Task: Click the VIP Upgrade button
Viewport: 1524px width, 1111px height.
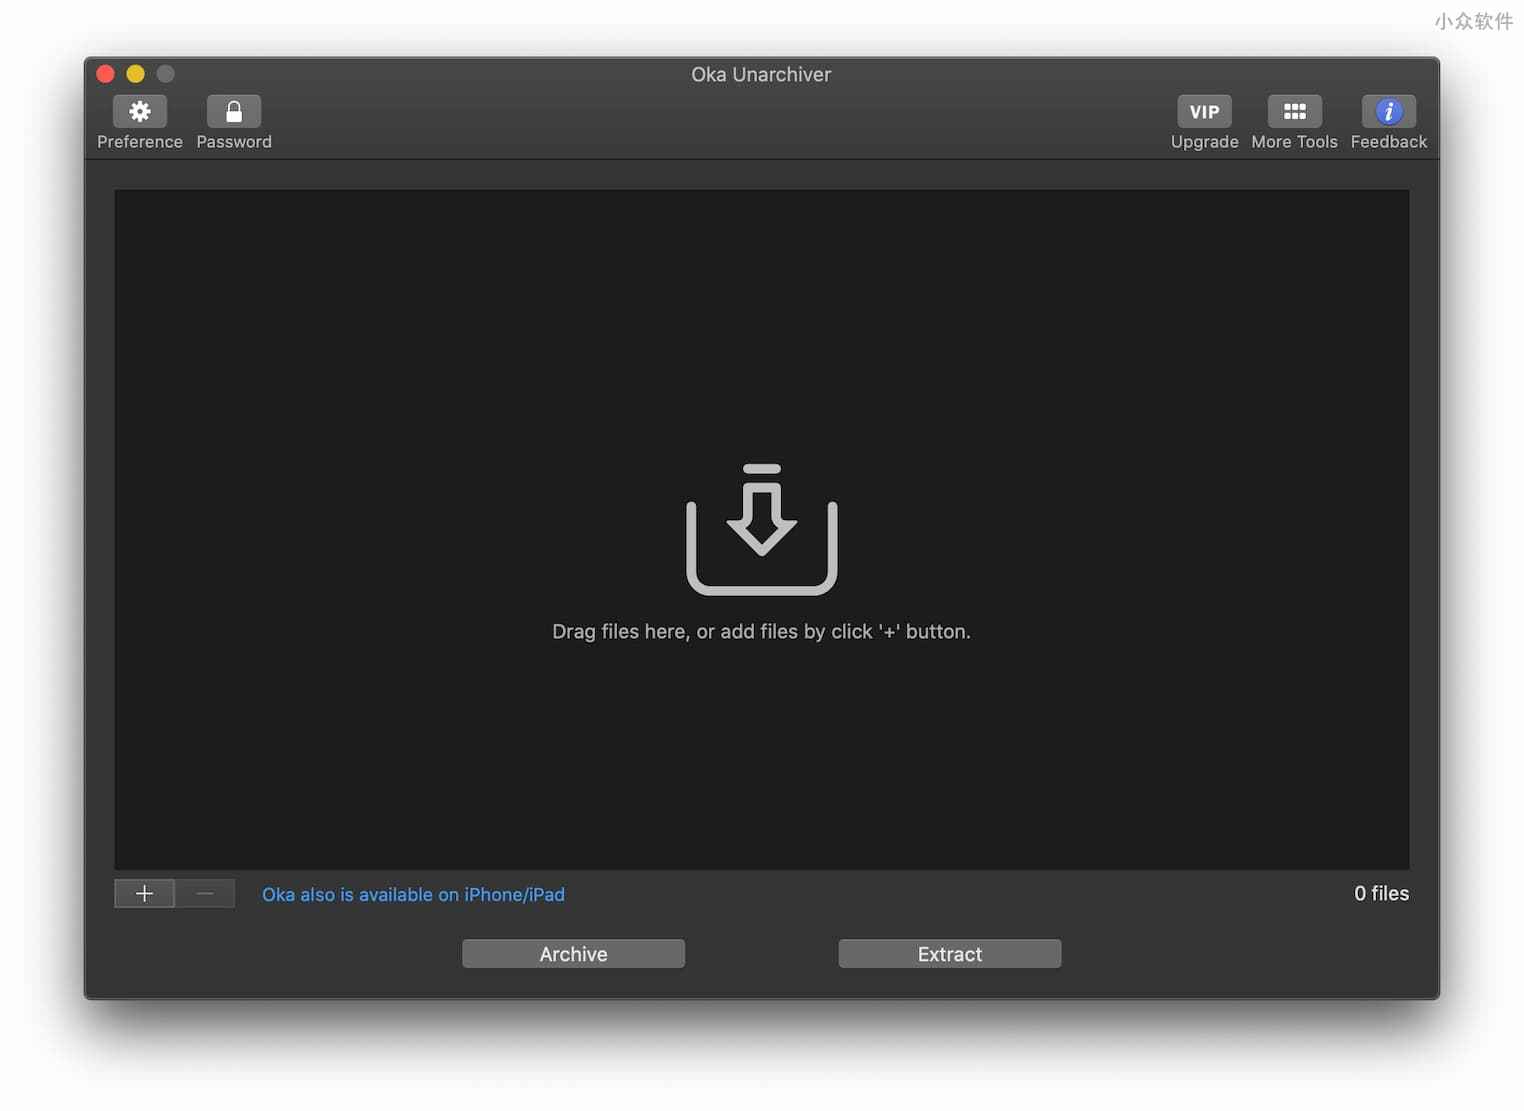Action: [1204, 111]
